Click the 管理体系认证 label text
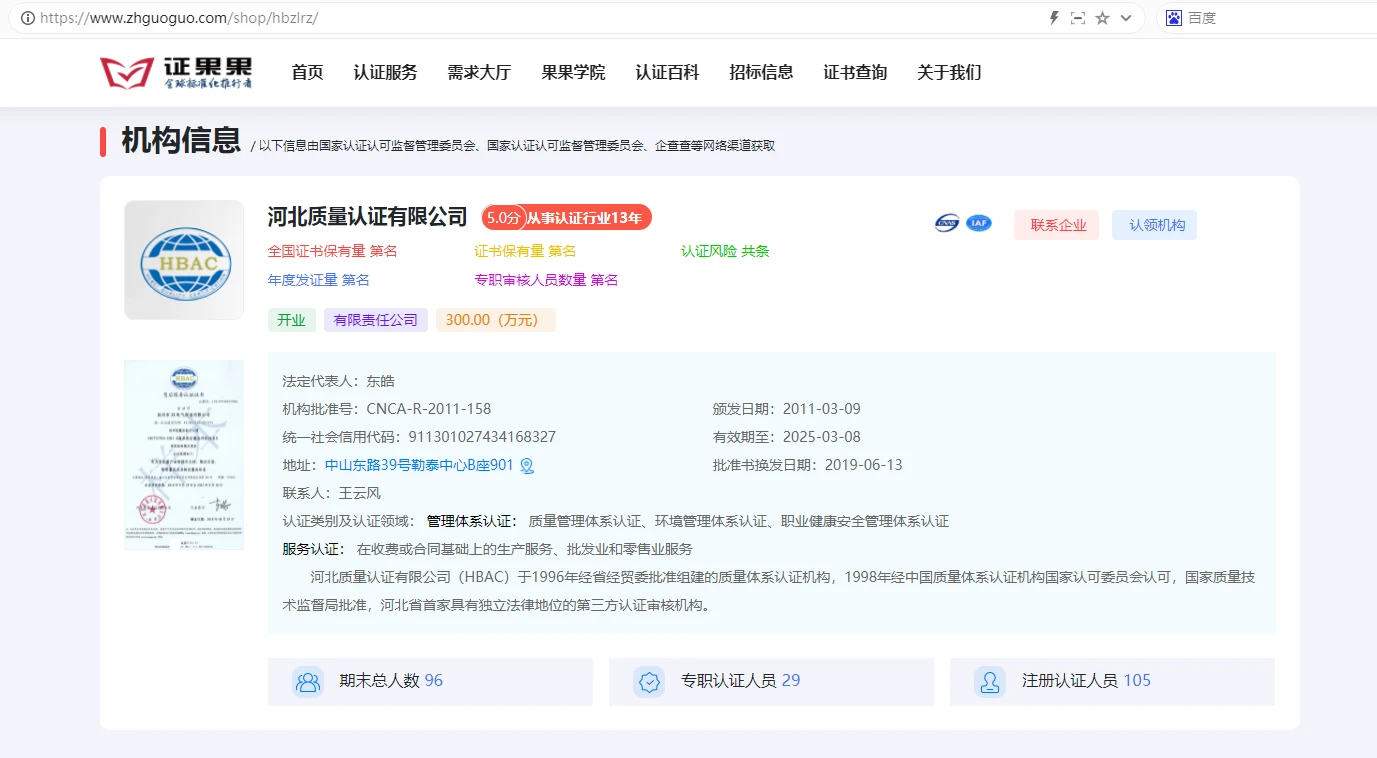This screenshot has height=758, width=1377. point(472,521)
